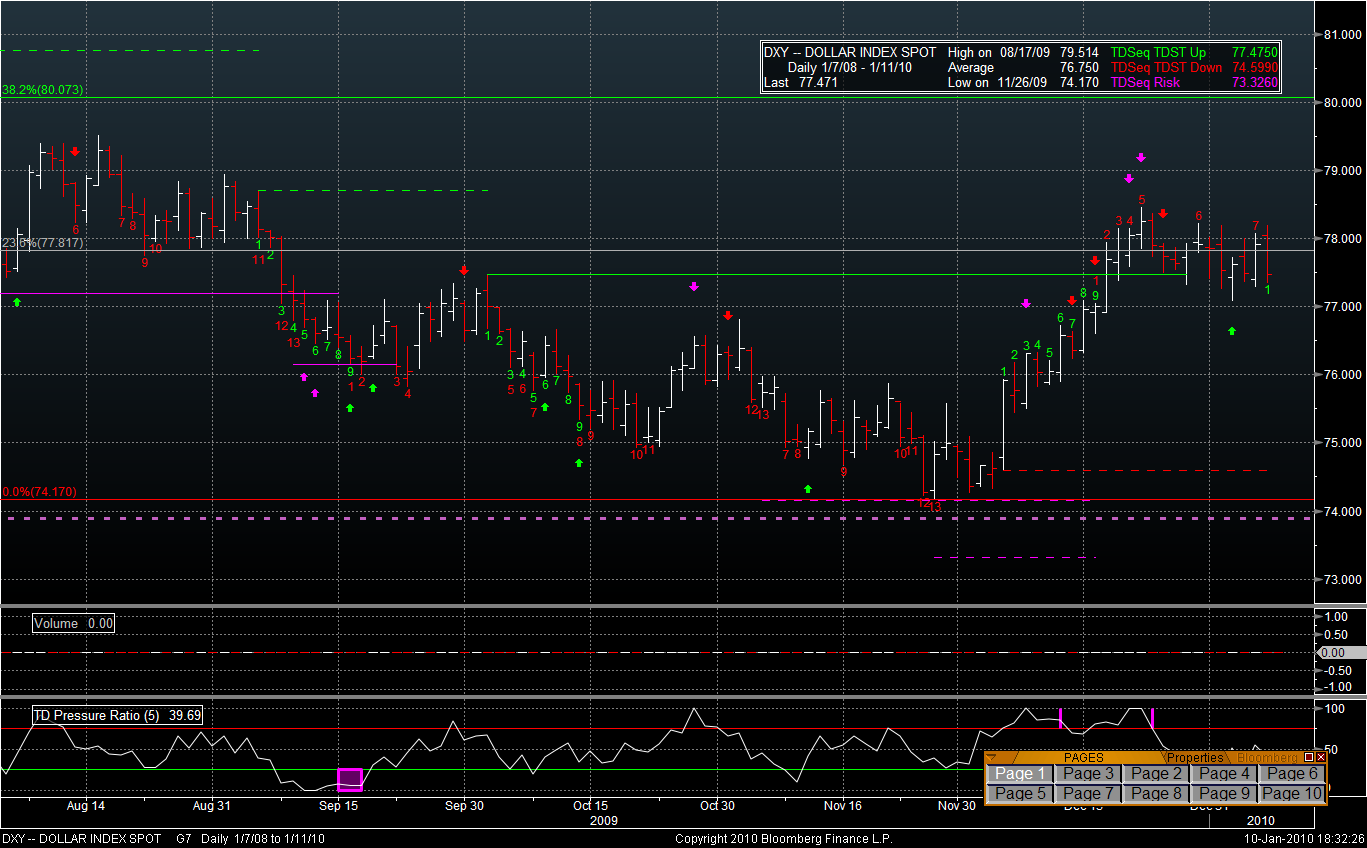Screen dimensions: 1367x848
Task: Open Page 4 of the chart set
Action: point(1224,773)
